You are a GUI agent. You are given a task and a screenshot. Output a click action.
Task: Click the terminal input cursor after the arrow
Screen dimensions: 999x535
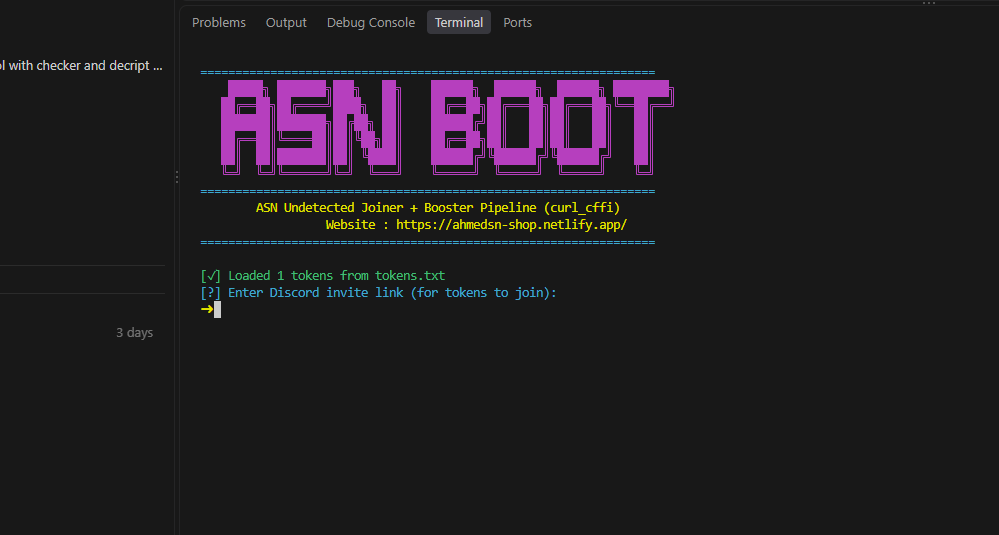218,310
